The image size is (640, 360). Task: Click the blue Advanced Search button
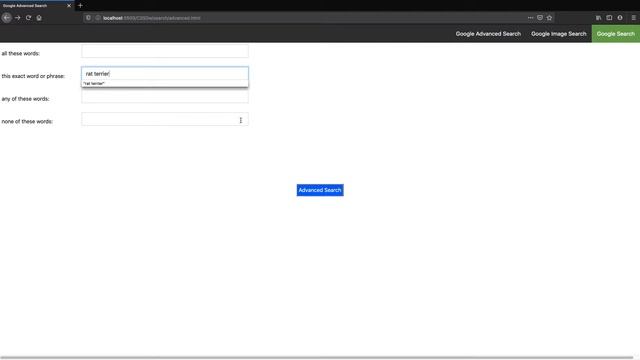(x=320, y=190)
